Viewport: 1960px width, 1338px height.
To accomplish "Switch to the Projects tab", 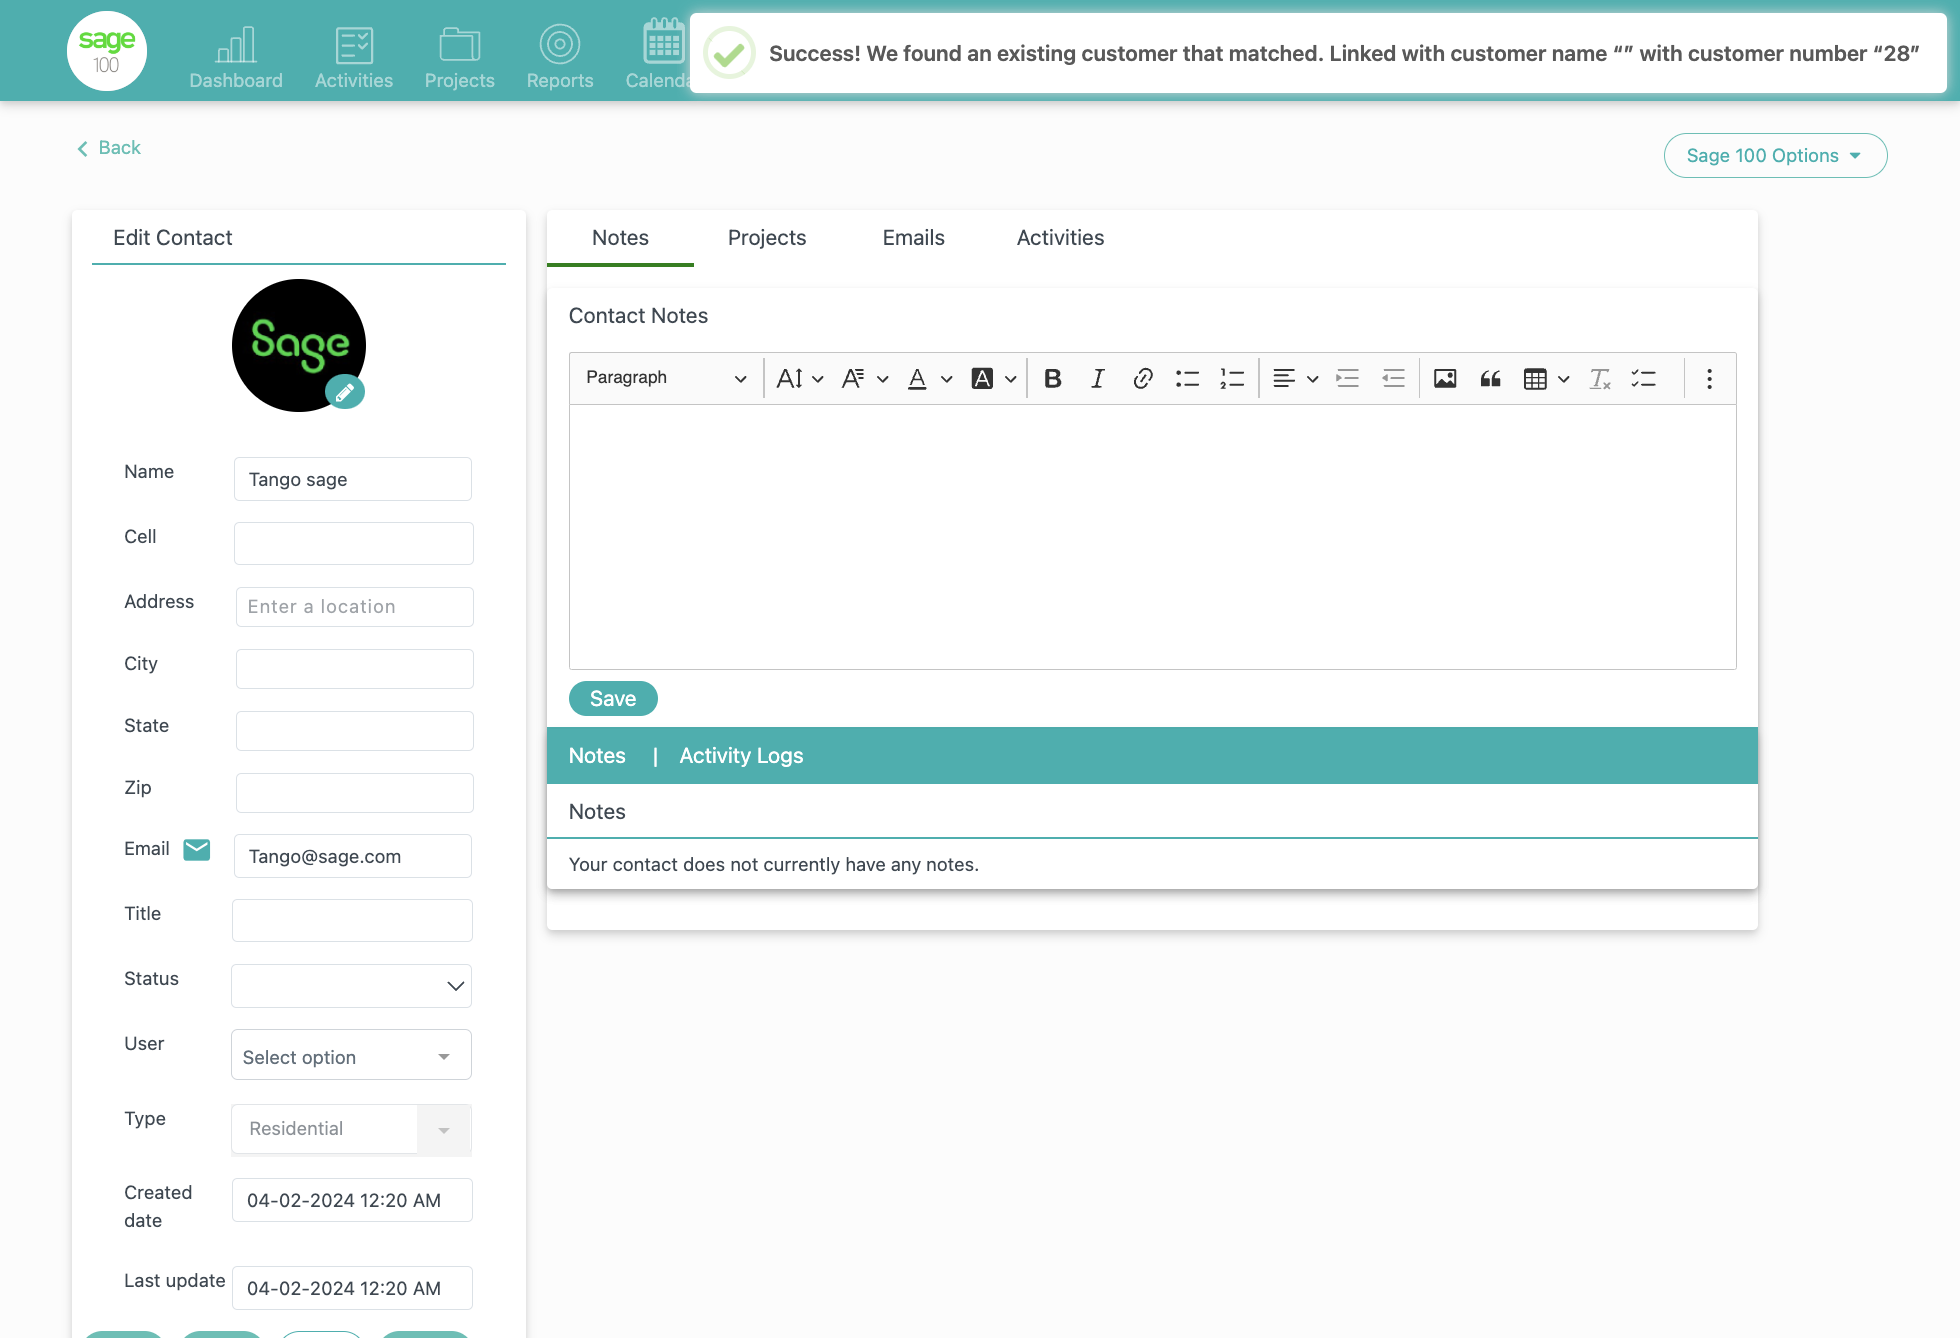I will 767,238.
